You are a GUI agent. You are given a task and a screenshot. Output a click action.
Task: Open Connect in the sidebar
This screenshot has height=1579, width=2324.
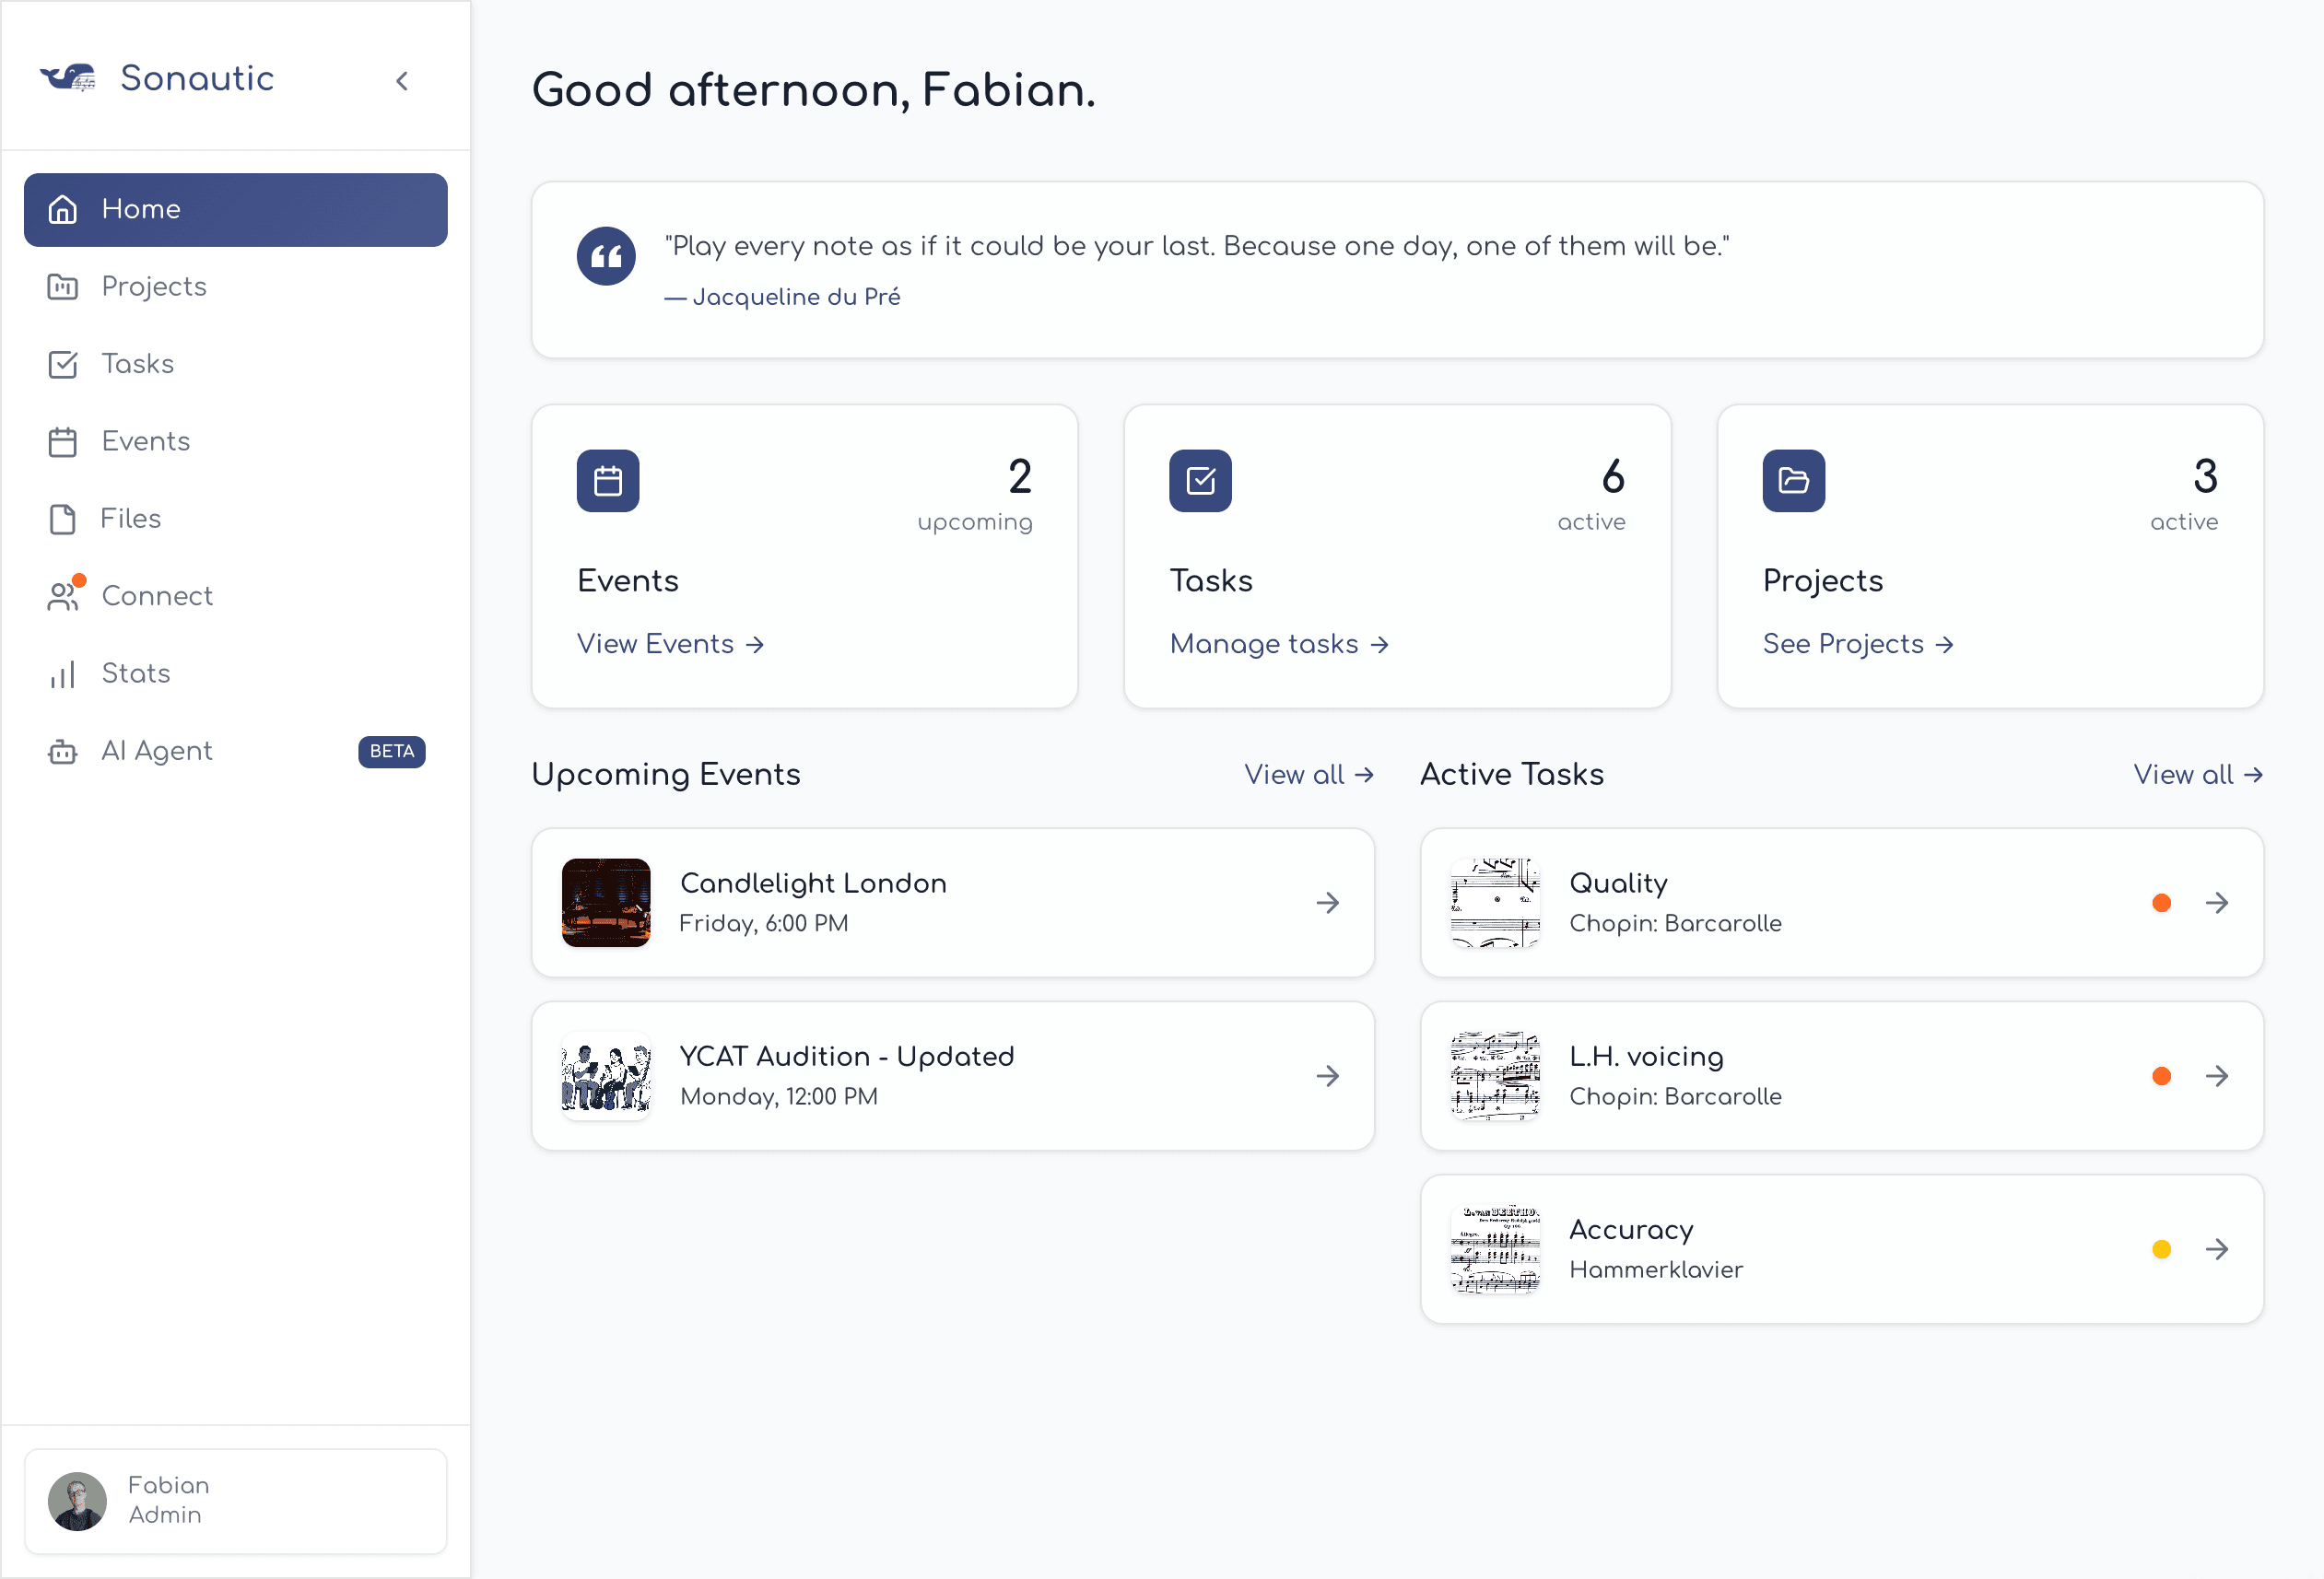tap(156, 596)
